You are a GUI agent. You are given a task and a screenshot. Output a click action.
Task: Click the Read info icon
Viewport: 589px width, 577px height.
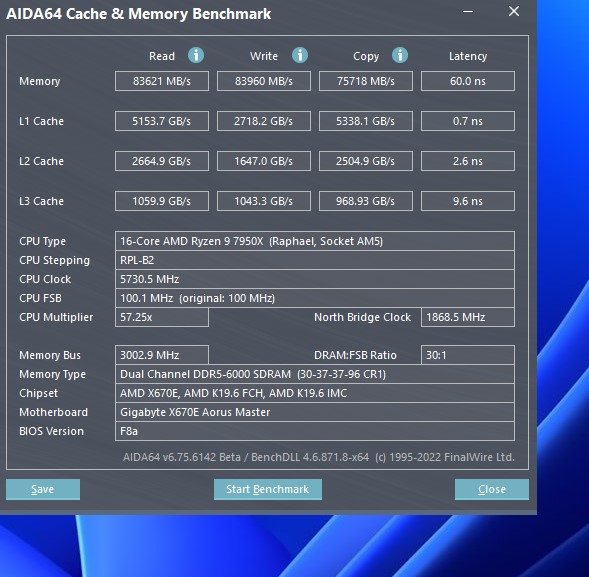(196, 55)
